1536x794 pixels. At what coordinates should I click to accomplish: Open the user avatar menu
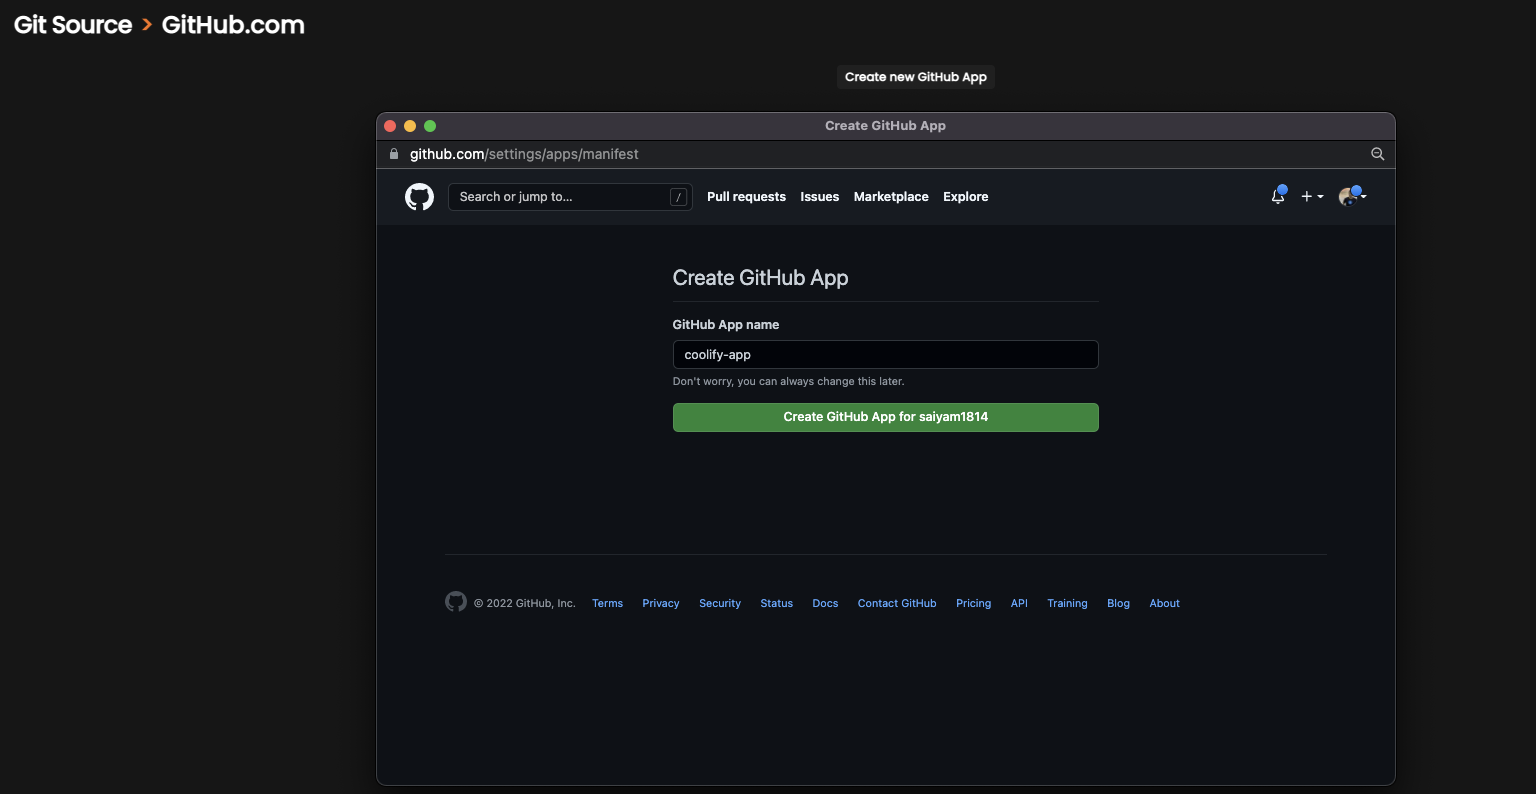tap(1352, 196)
